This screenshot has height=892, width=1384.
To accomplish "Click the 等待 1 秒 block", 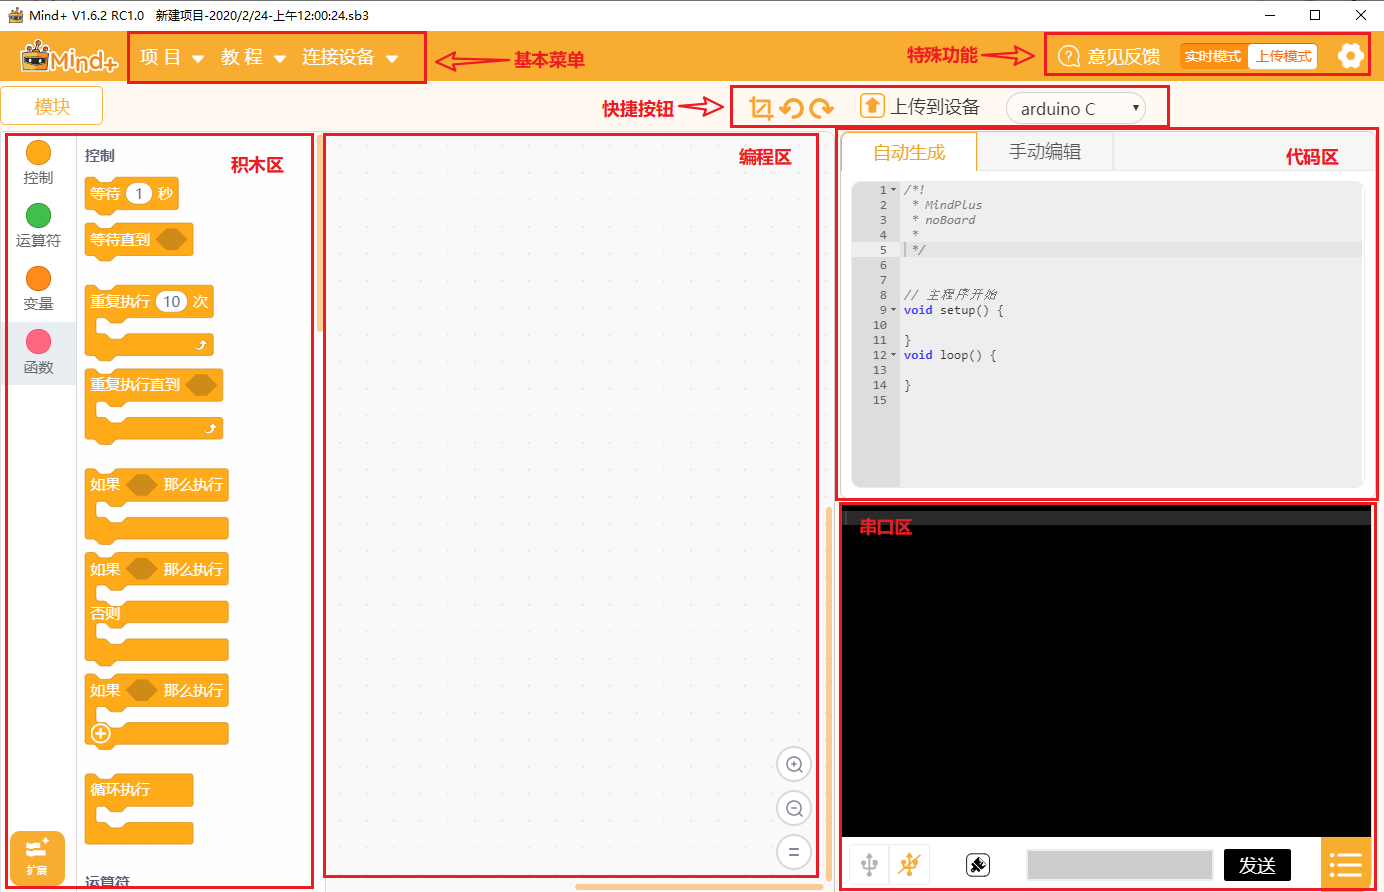I will pos(131,194).
